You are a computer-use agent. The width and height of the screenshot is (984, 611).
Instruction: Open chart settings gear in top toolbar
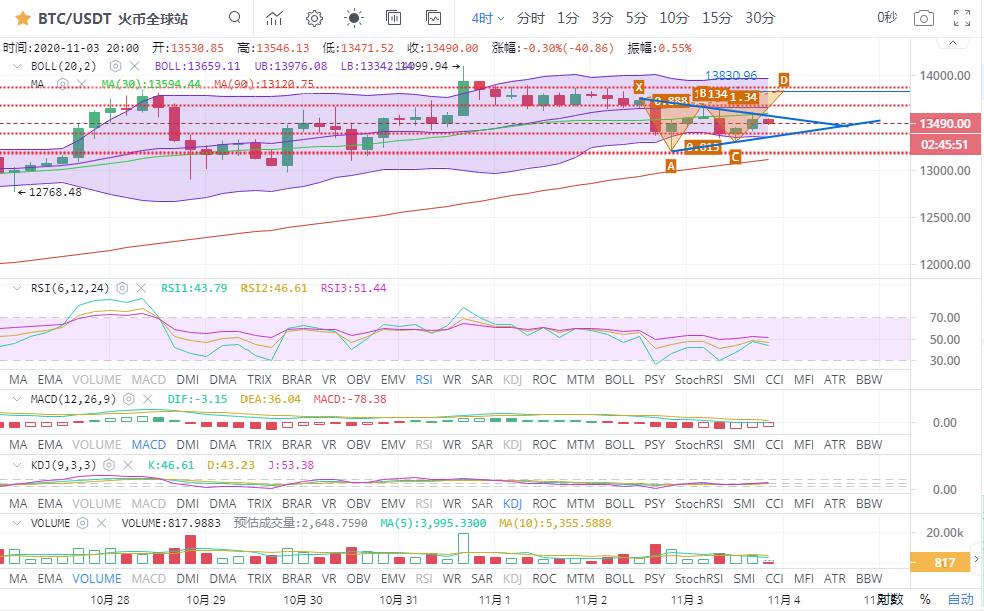pos(314,18)
